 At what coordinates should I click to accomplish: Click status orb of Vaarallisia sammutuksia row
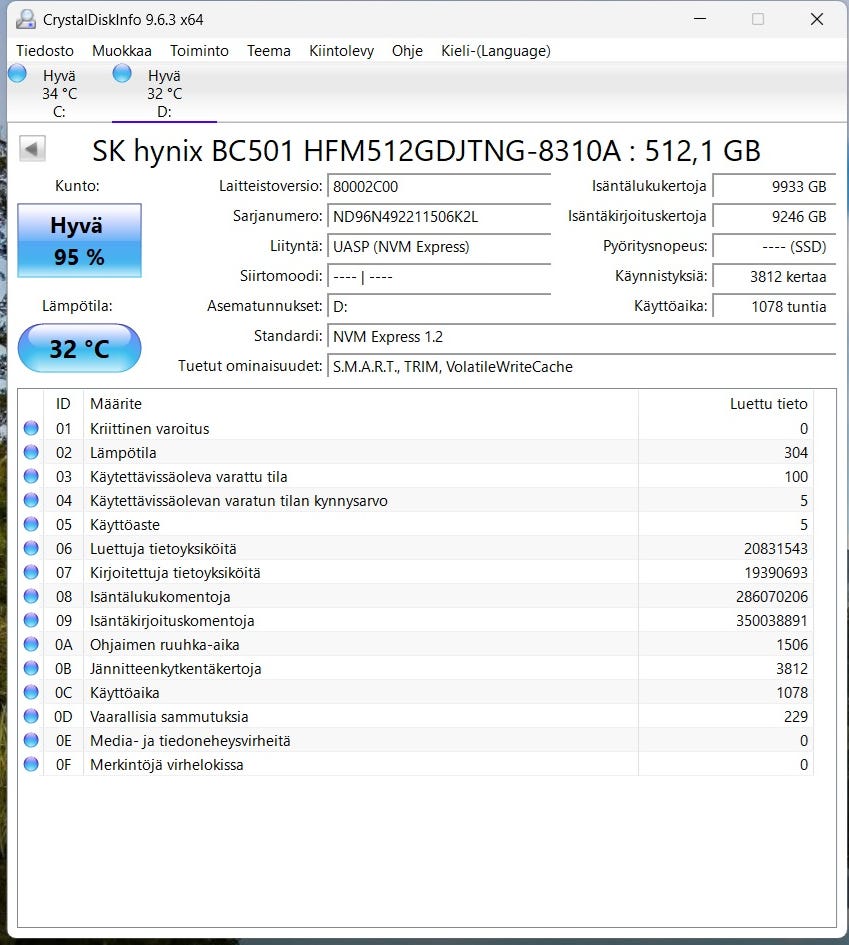[31, 717]
